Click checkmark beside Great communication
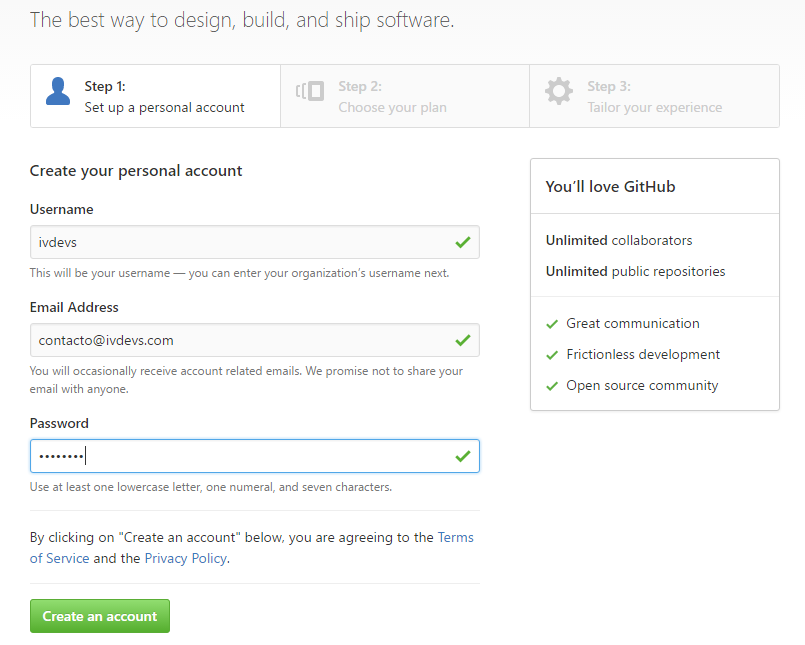The image size is (805, 645). [x=552, y=324]
